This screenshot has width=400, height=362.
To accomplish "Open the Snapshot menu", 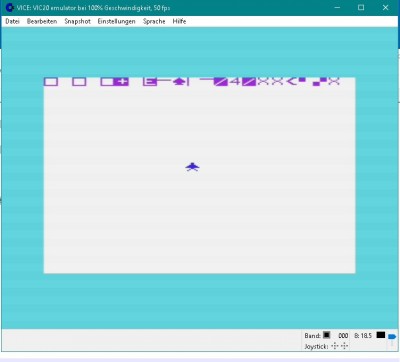I will point(77,21).
